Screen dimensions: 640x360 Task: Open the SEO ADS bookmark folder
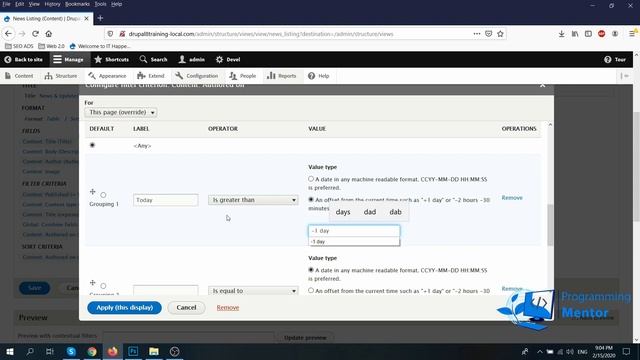tap(19, 46)
